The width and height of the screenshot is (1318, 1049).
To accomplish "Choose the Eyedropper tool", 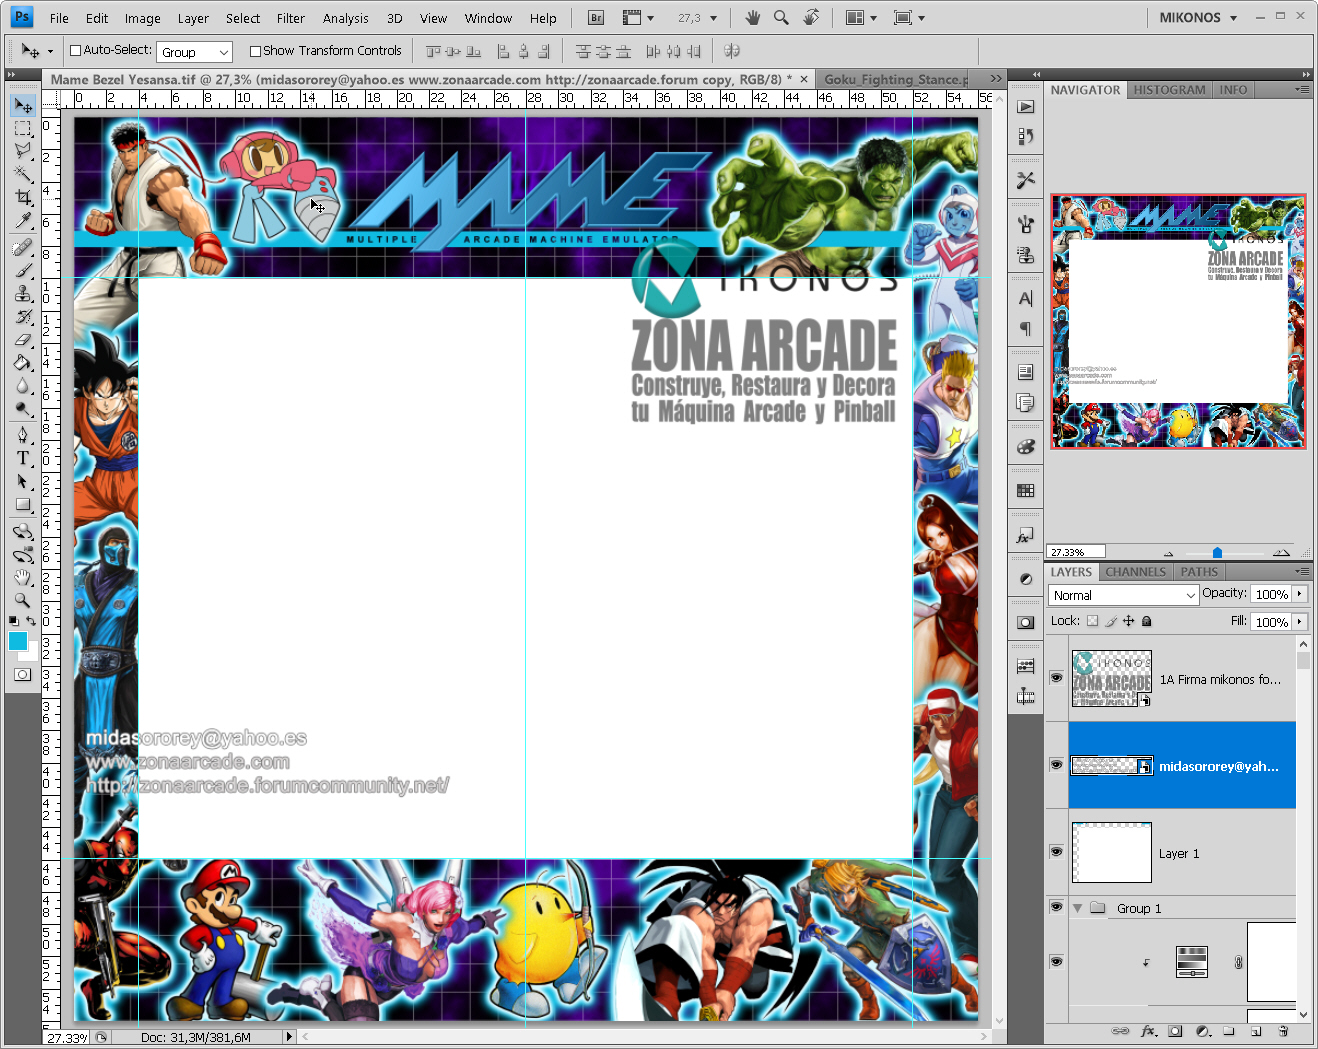I will click(x=23, y=220).
